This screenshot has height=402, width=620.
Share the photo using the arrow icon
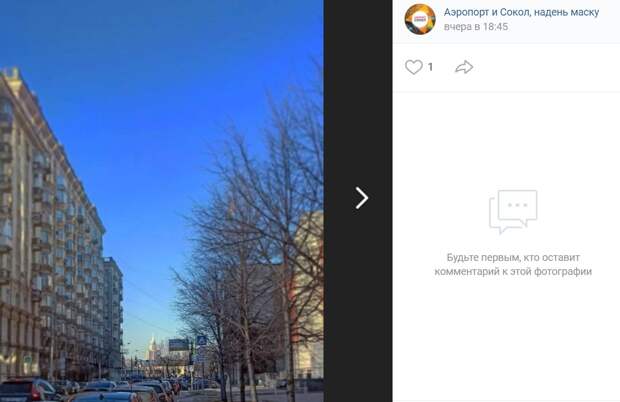tap(464, 67)
